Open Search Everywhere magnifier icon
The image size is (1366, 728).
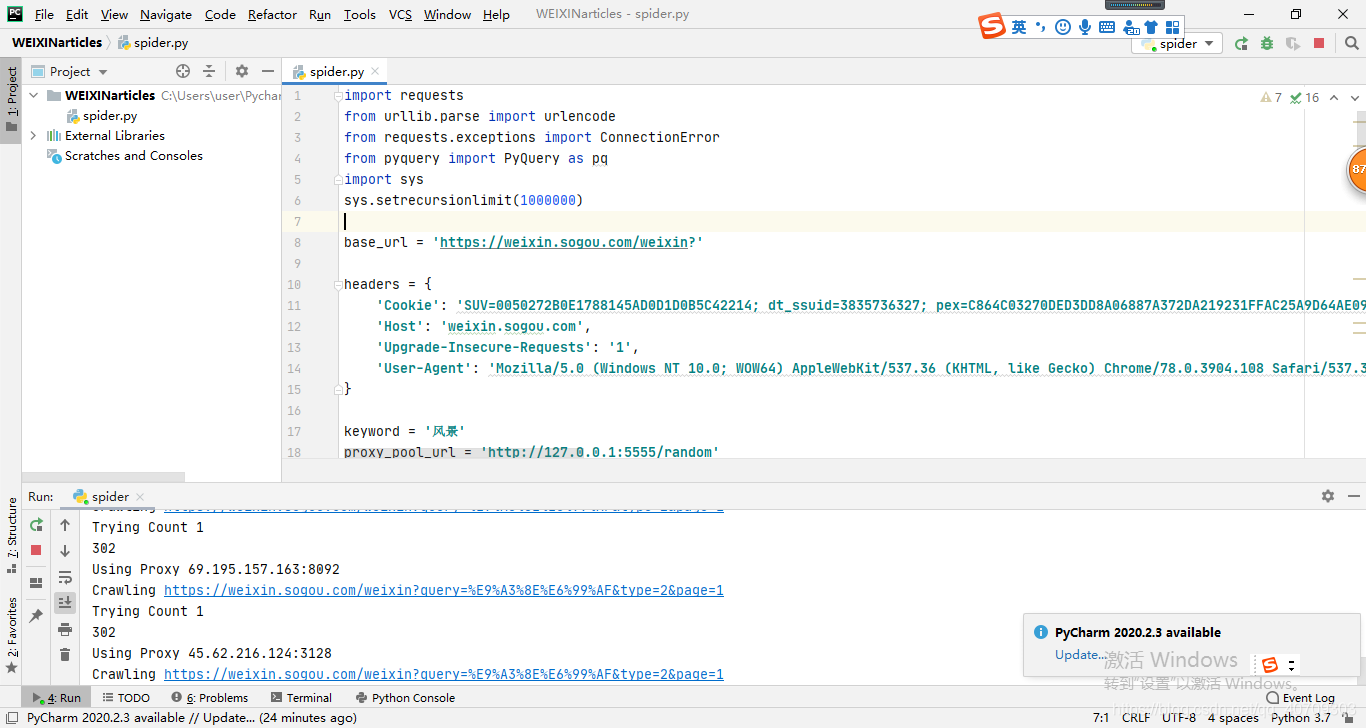1350,43
